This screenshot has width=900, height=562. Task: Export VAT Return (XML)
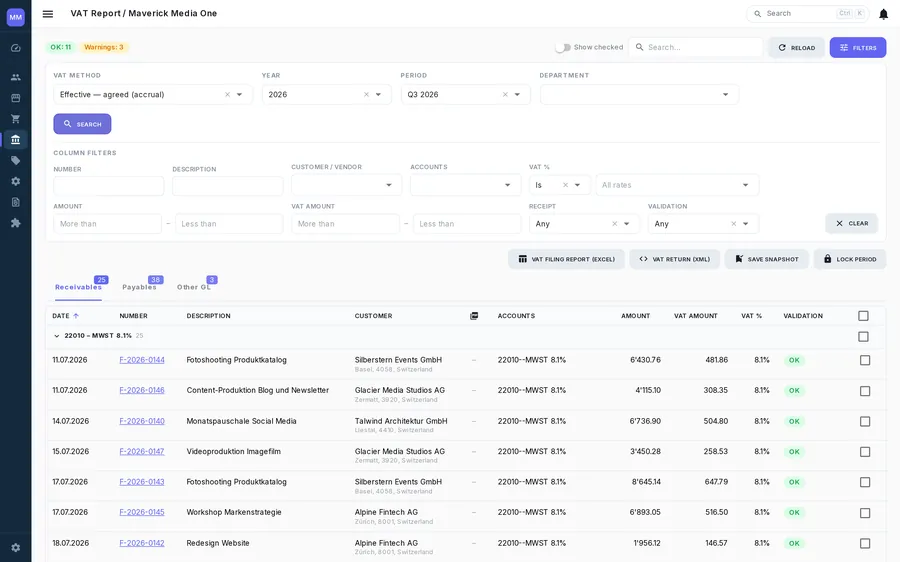674,259
